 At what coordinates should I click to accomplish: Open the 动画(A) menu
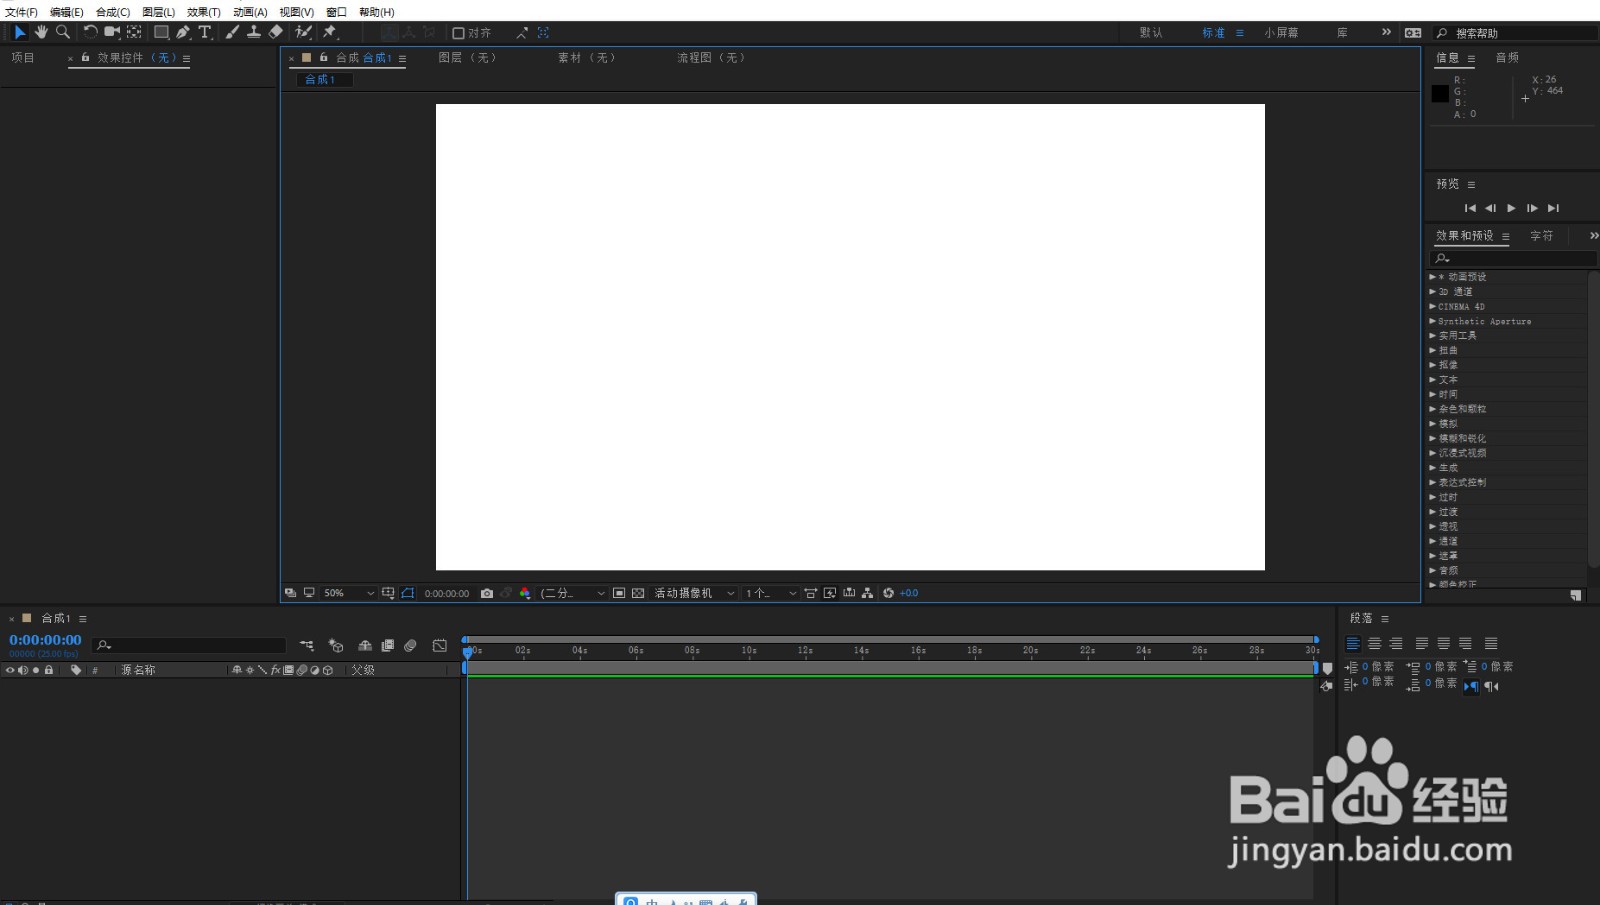click(250, 12)
